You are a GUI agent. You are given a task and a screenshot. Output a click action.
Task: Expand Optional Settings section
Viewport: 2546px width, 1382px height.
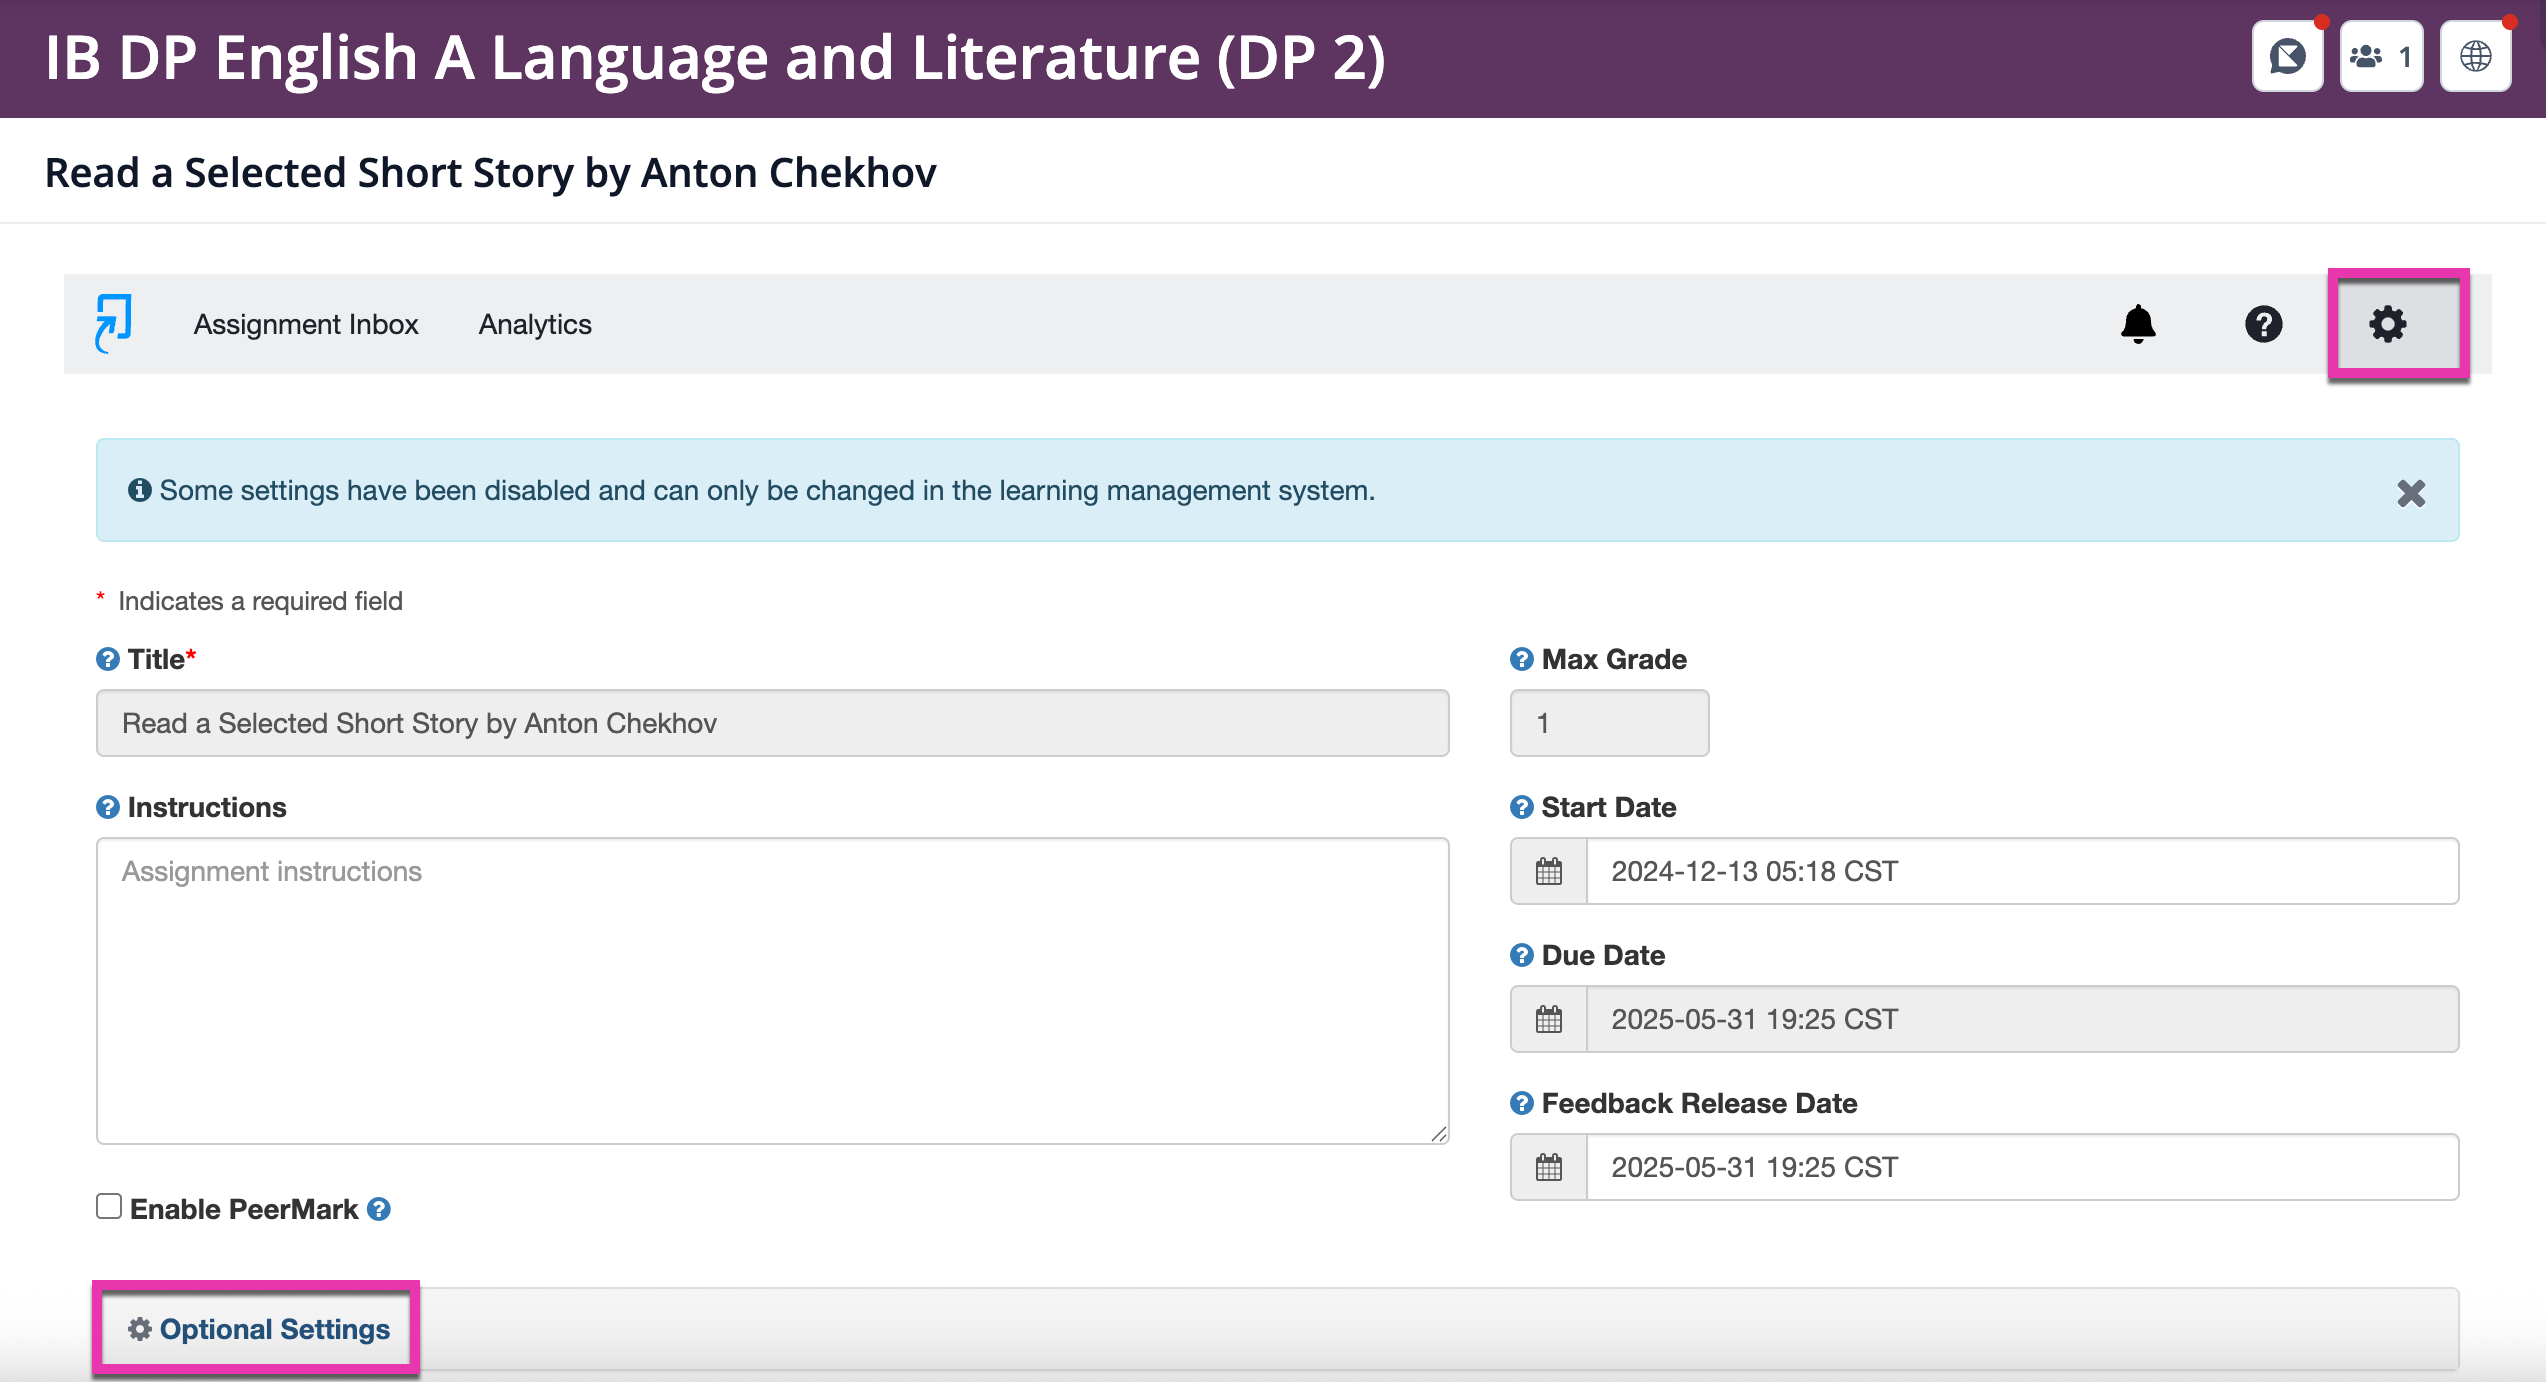(258, 1330)
